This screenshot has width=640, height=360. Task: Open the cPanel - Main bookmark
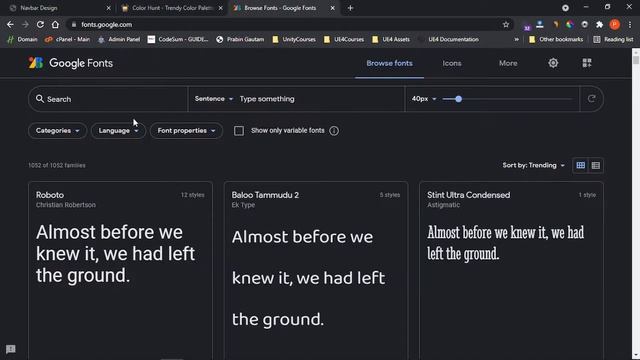point(67,39)
